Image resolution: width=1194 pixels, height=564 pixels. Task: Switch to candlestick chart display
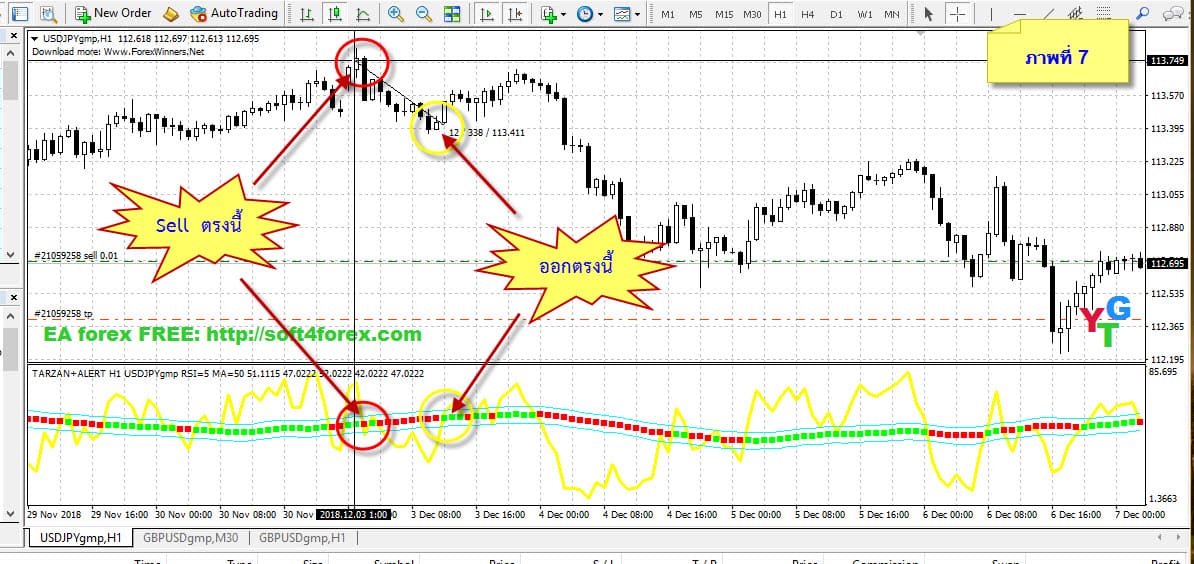point(334,13)
